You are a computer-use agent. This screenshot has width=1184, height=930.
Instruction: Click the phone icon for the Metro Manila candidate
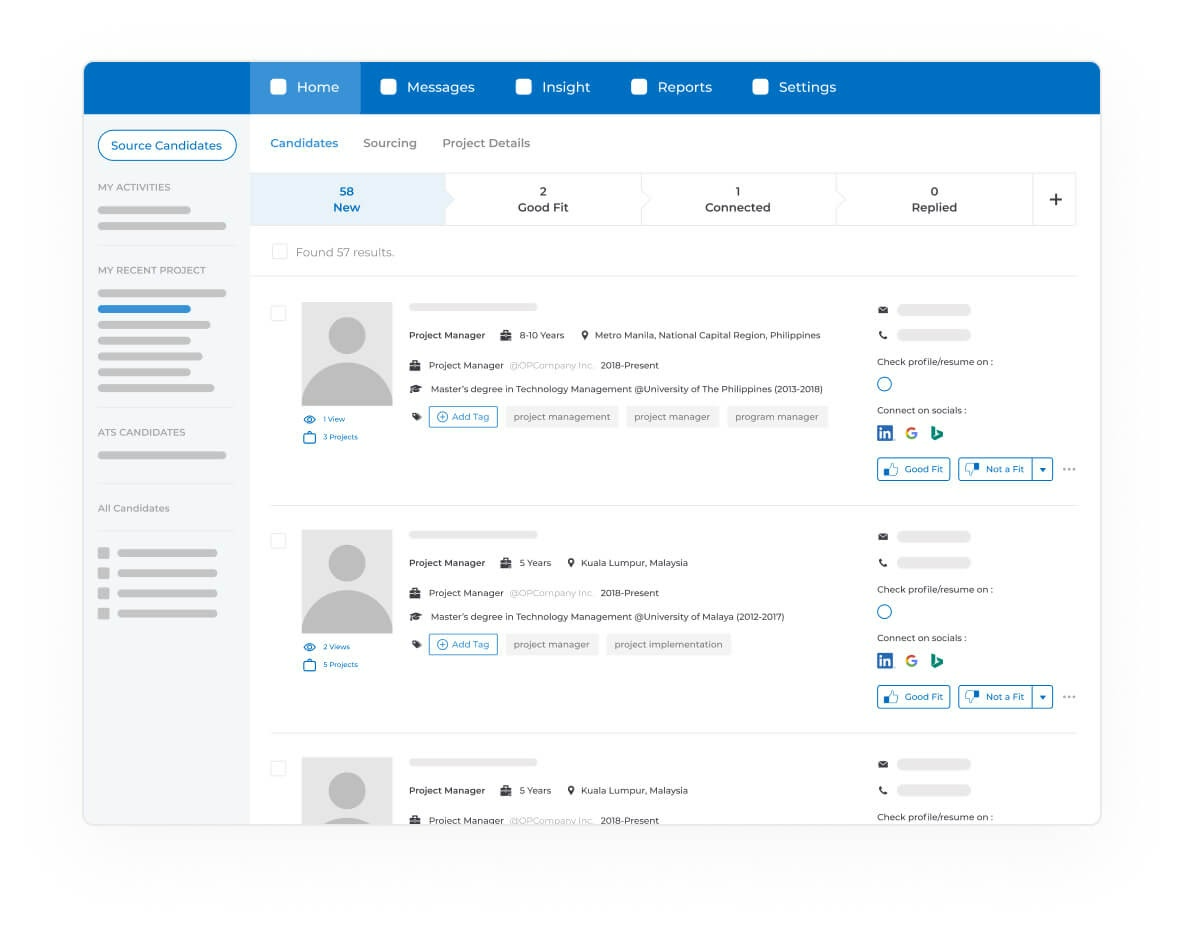pyautogui.click(x=883, y=335)
